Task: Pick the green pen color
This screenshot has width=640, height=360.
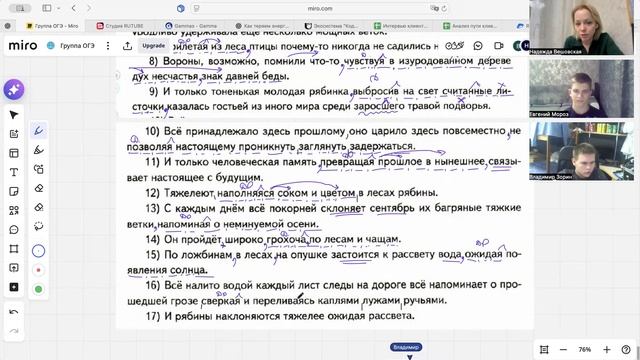Action: (38, 289)
